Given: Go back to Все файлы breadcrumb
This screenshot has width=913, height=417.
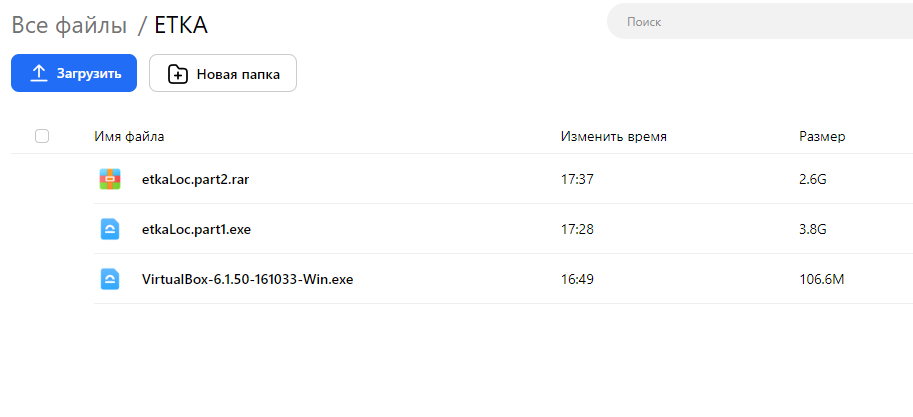Looking at the screenshot, I should (x=69, y=25).
